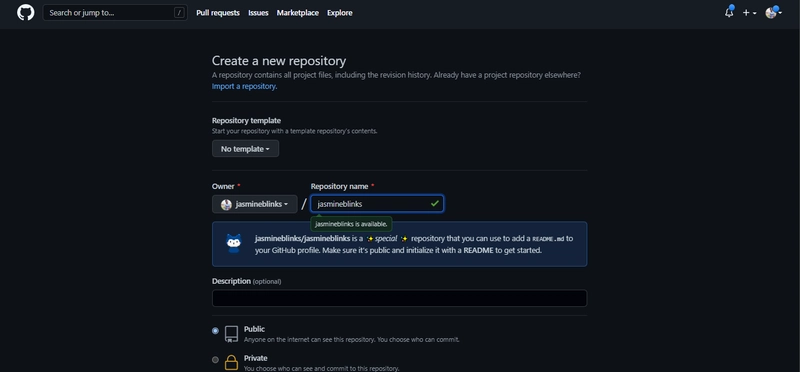
Task: Open Marketplace from the header
Action: pyautogui.click(x=297, y=13)
